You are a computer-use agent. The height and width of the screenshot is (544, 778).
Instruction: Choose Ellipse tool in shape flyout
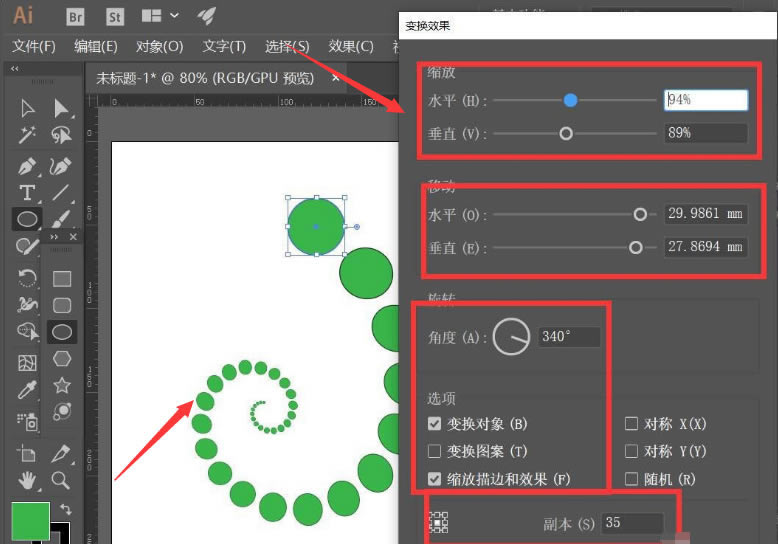(62, 332)
